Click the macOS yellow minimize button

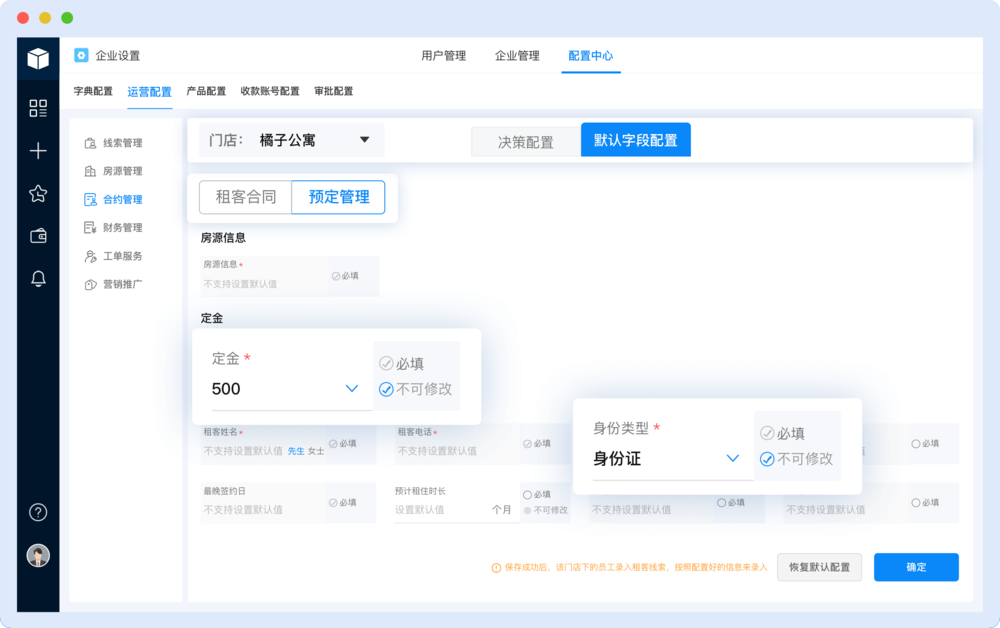coord(45,18)
